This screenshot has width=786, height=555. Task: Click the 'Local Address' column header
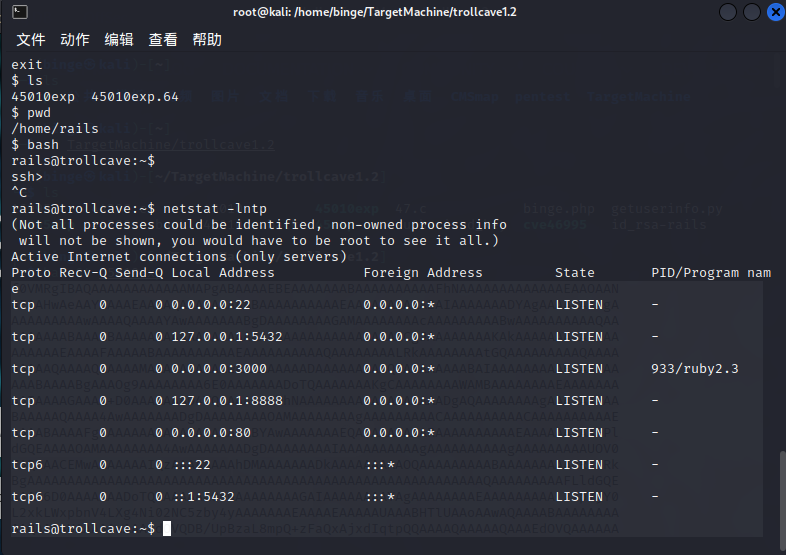point(223,273)
